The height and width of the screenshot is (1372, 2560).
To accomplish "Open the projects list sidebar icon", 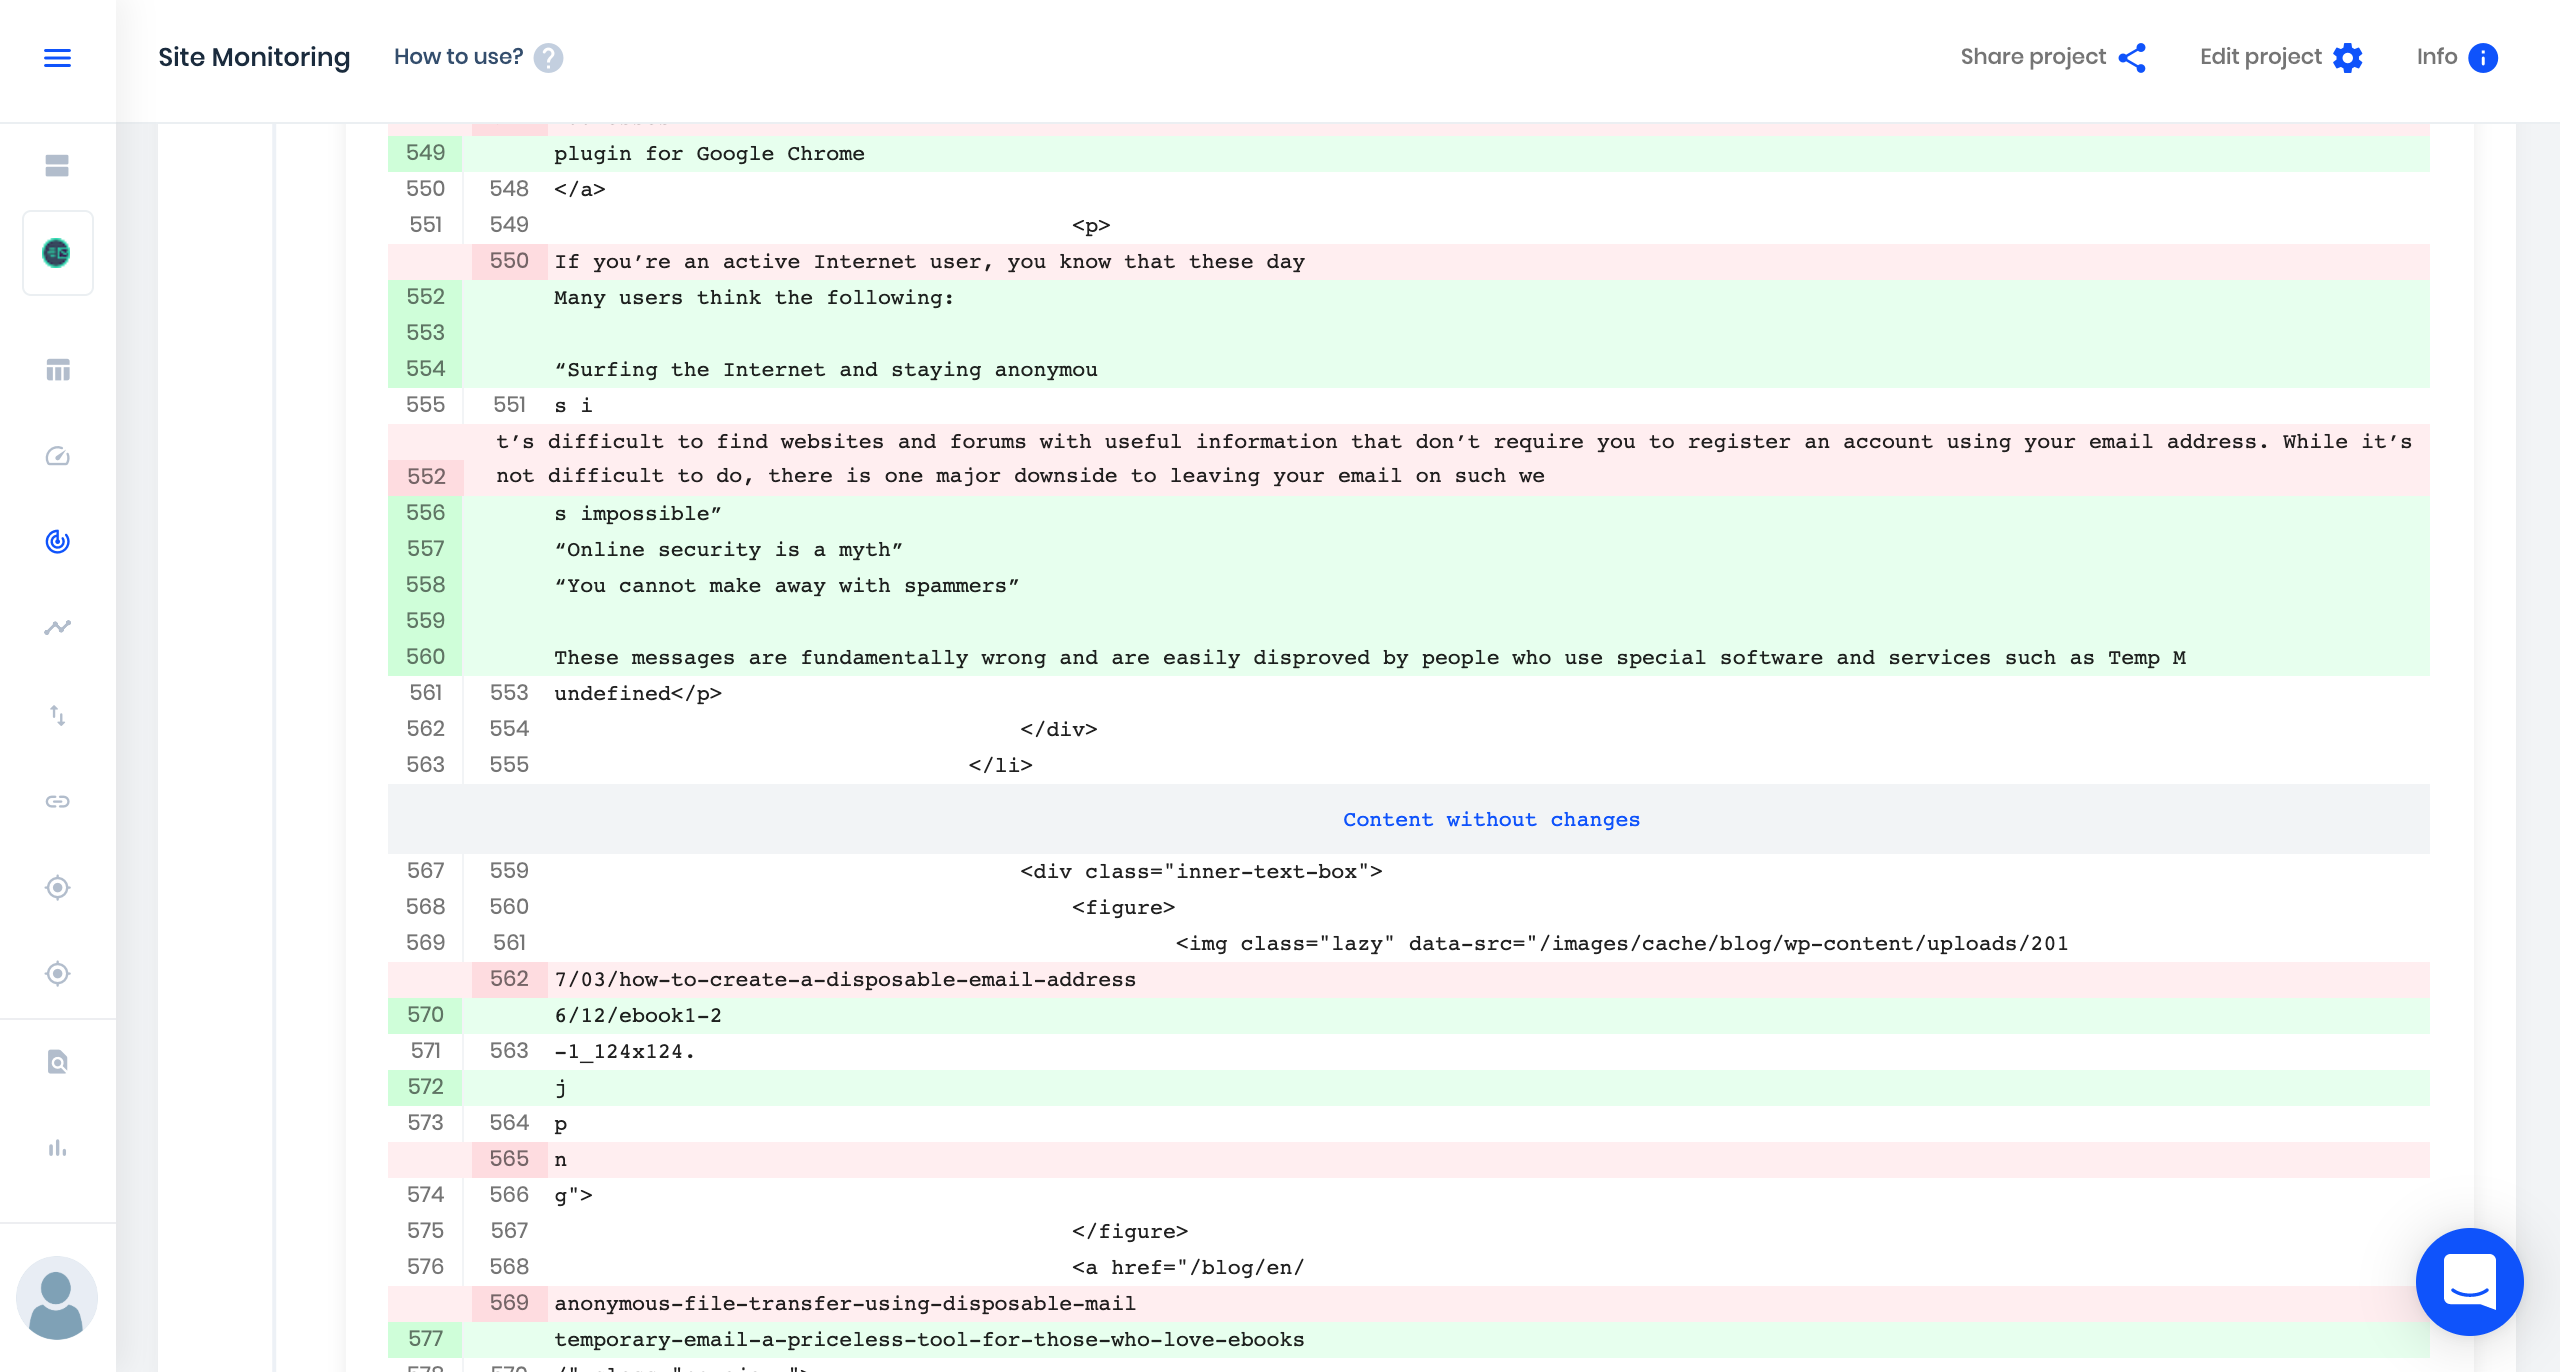I will tap(57, 166).
